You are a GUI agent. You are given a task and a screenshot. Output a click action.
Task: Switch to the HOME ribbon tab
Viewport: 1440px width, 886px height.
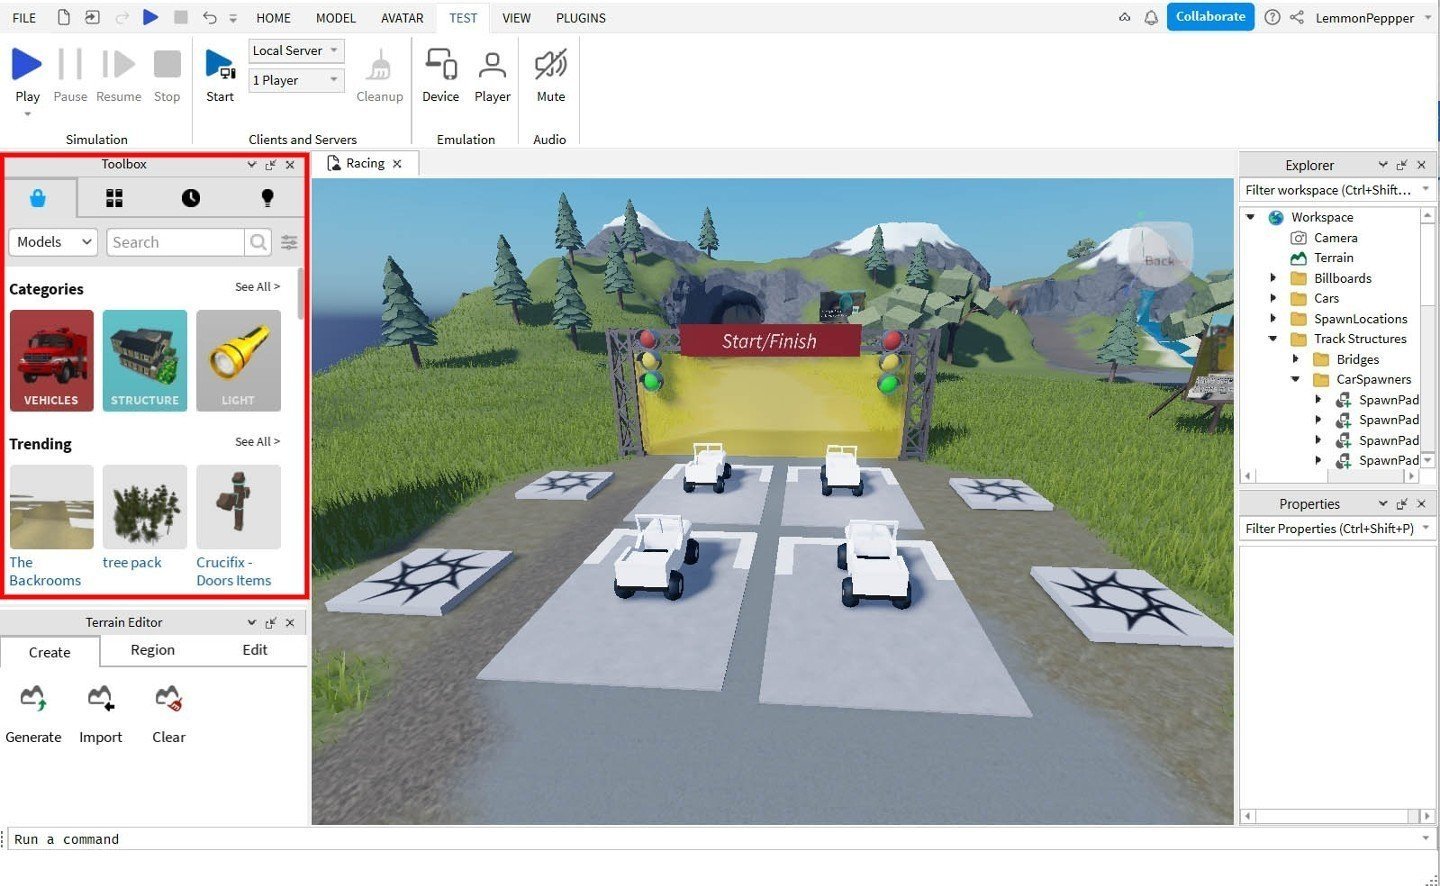coord(273,18)
